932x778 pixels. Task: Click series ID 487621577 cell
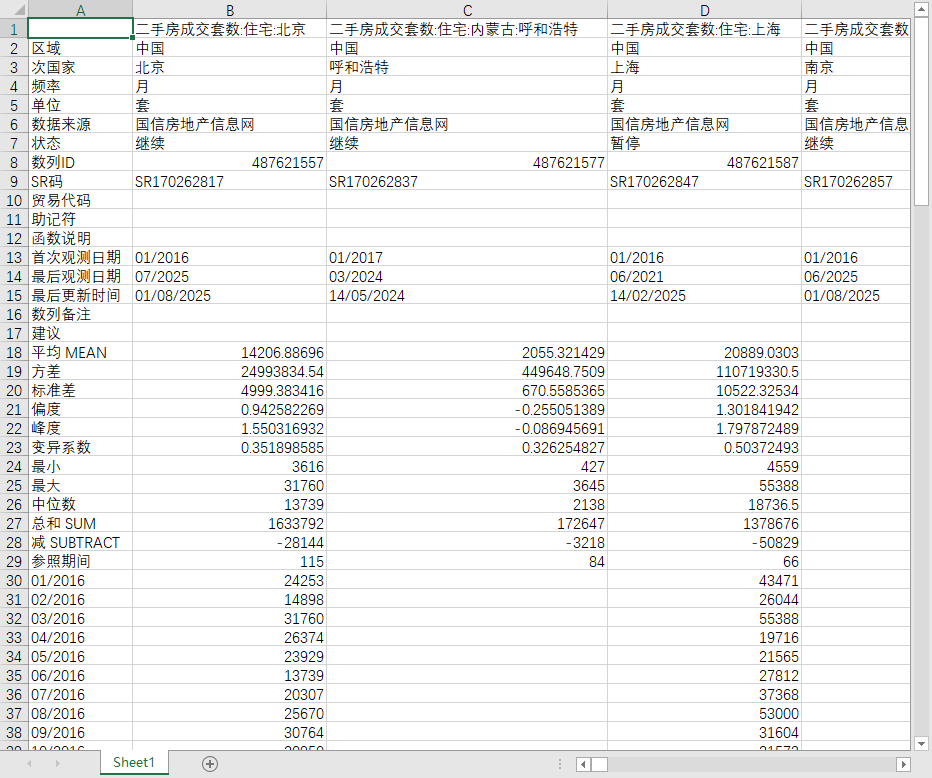click(x=467, y=162)
